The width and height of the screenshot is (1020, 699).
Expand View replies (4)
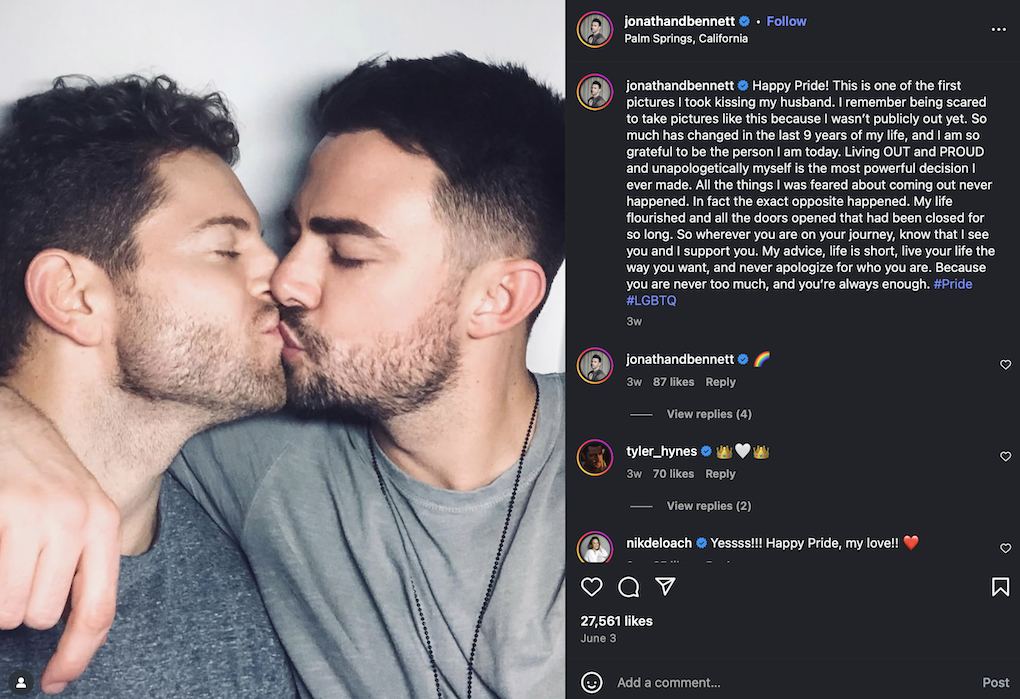coord(709,414)
